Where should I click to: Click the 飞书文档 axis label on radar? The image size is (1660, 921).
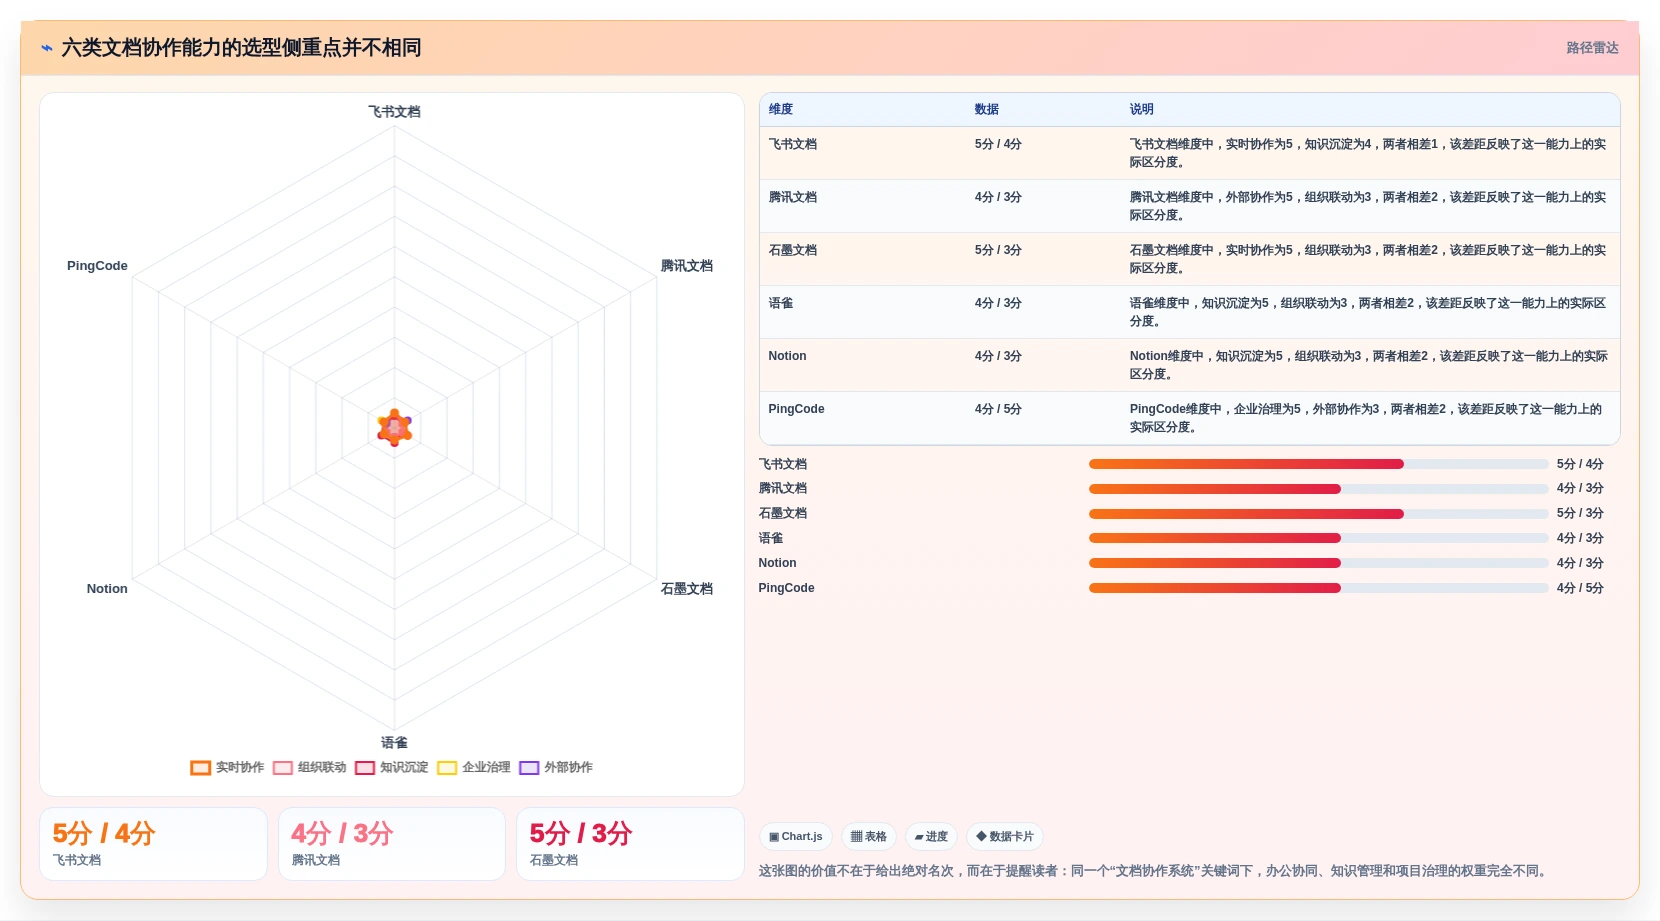tap(394, 112)
